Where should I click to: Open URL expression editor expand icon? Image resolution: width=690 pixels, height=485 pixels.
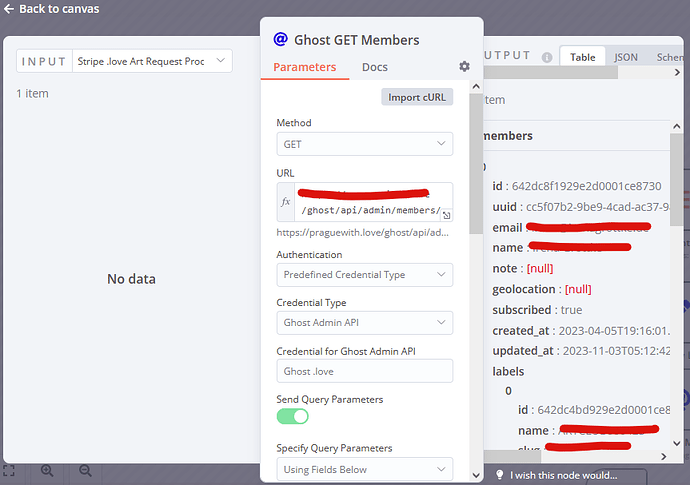447,215
